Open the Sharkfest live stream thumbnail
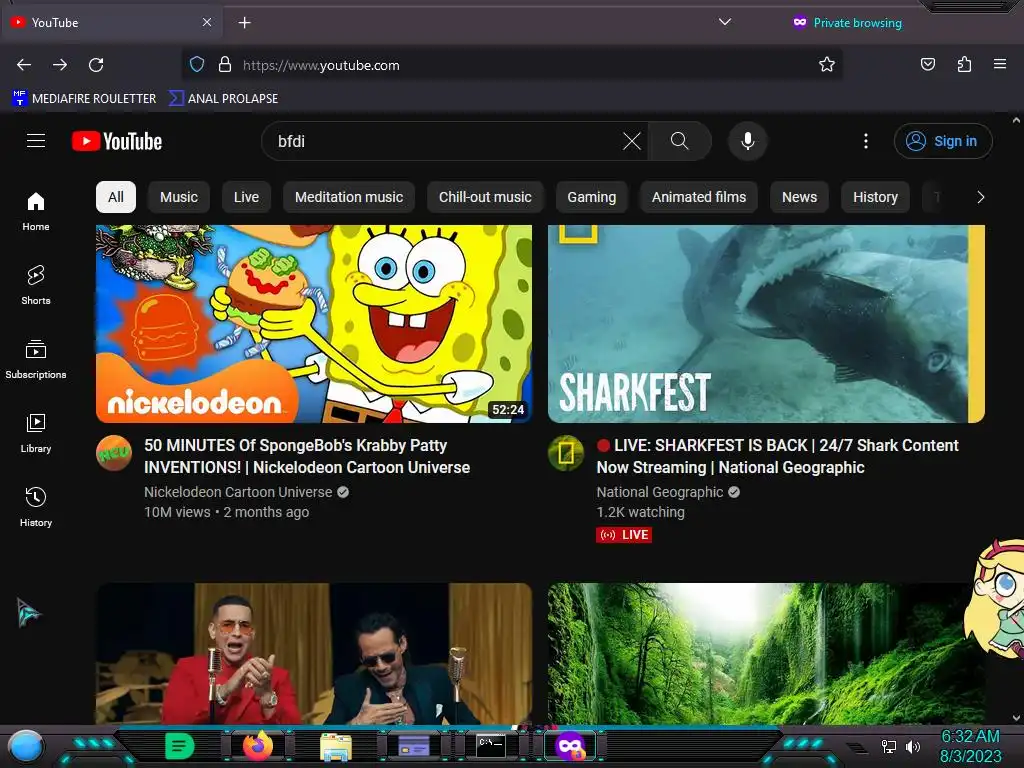 pyautogui.click(x=766, y=324)
